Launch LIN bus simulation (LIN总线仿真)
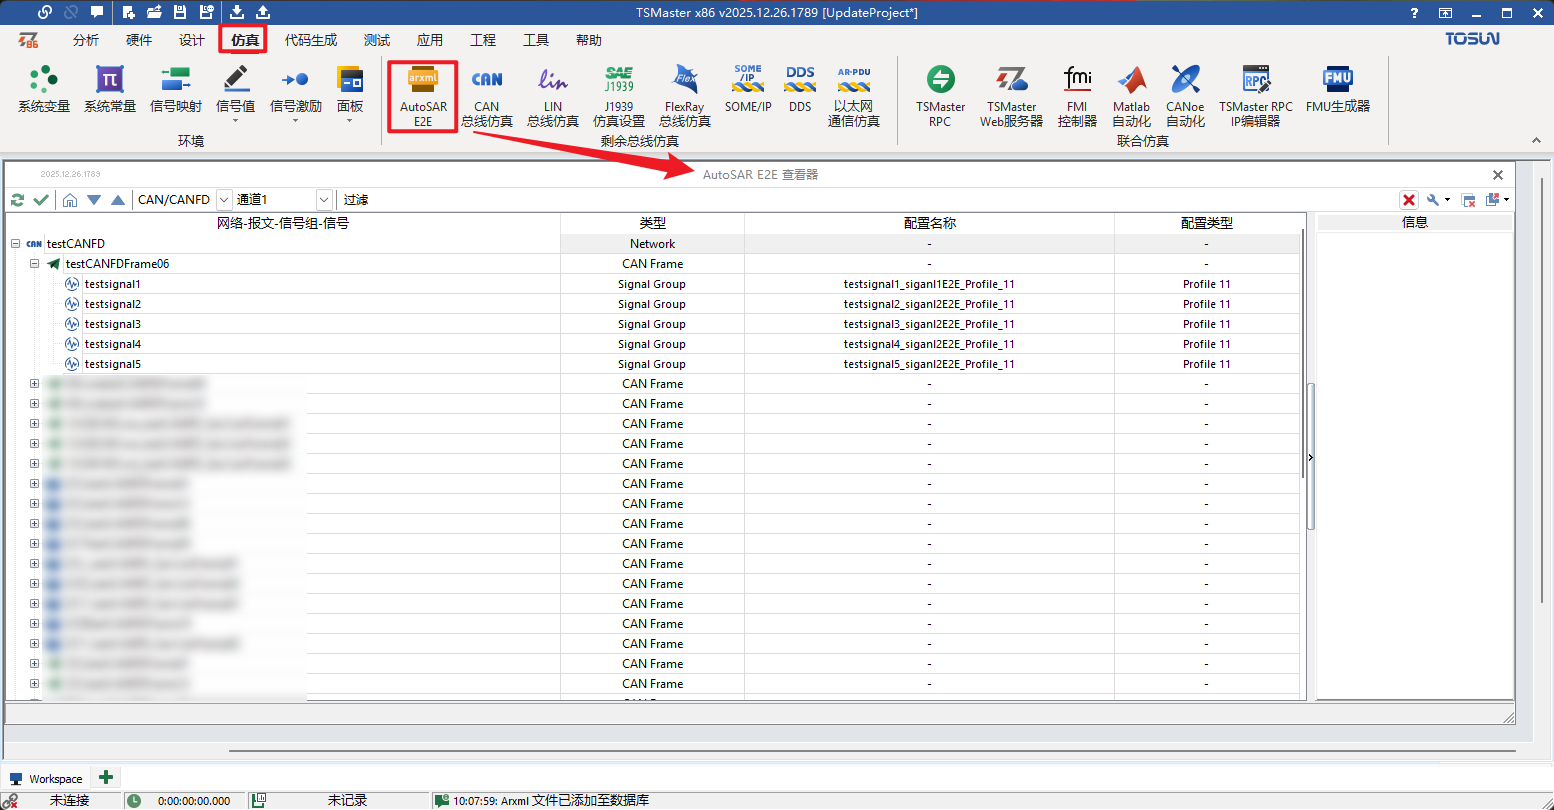 pyautogui.click(x=552, y=96)
